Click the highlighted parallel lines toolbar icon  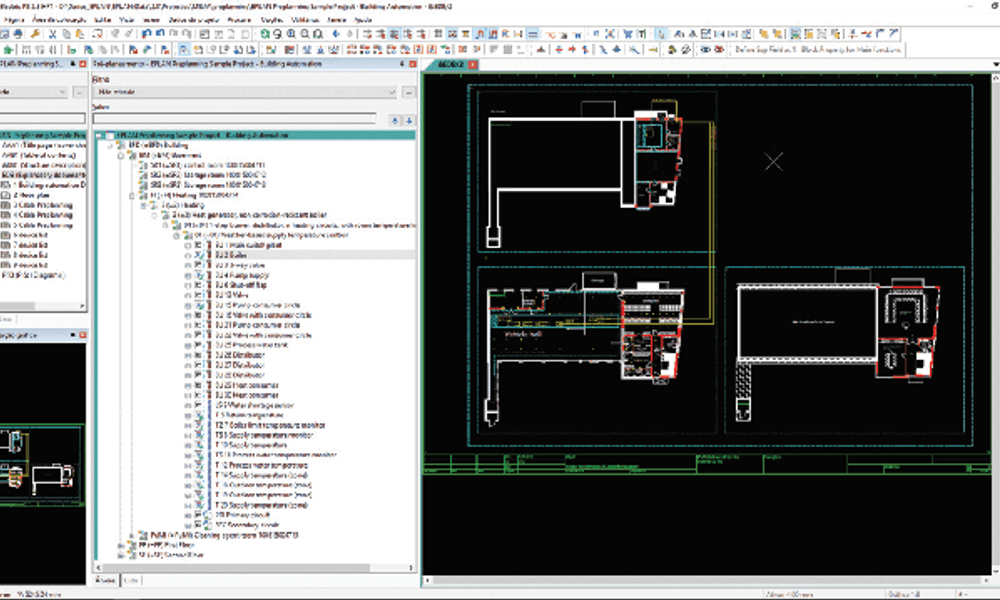click(x=533, y=34)
